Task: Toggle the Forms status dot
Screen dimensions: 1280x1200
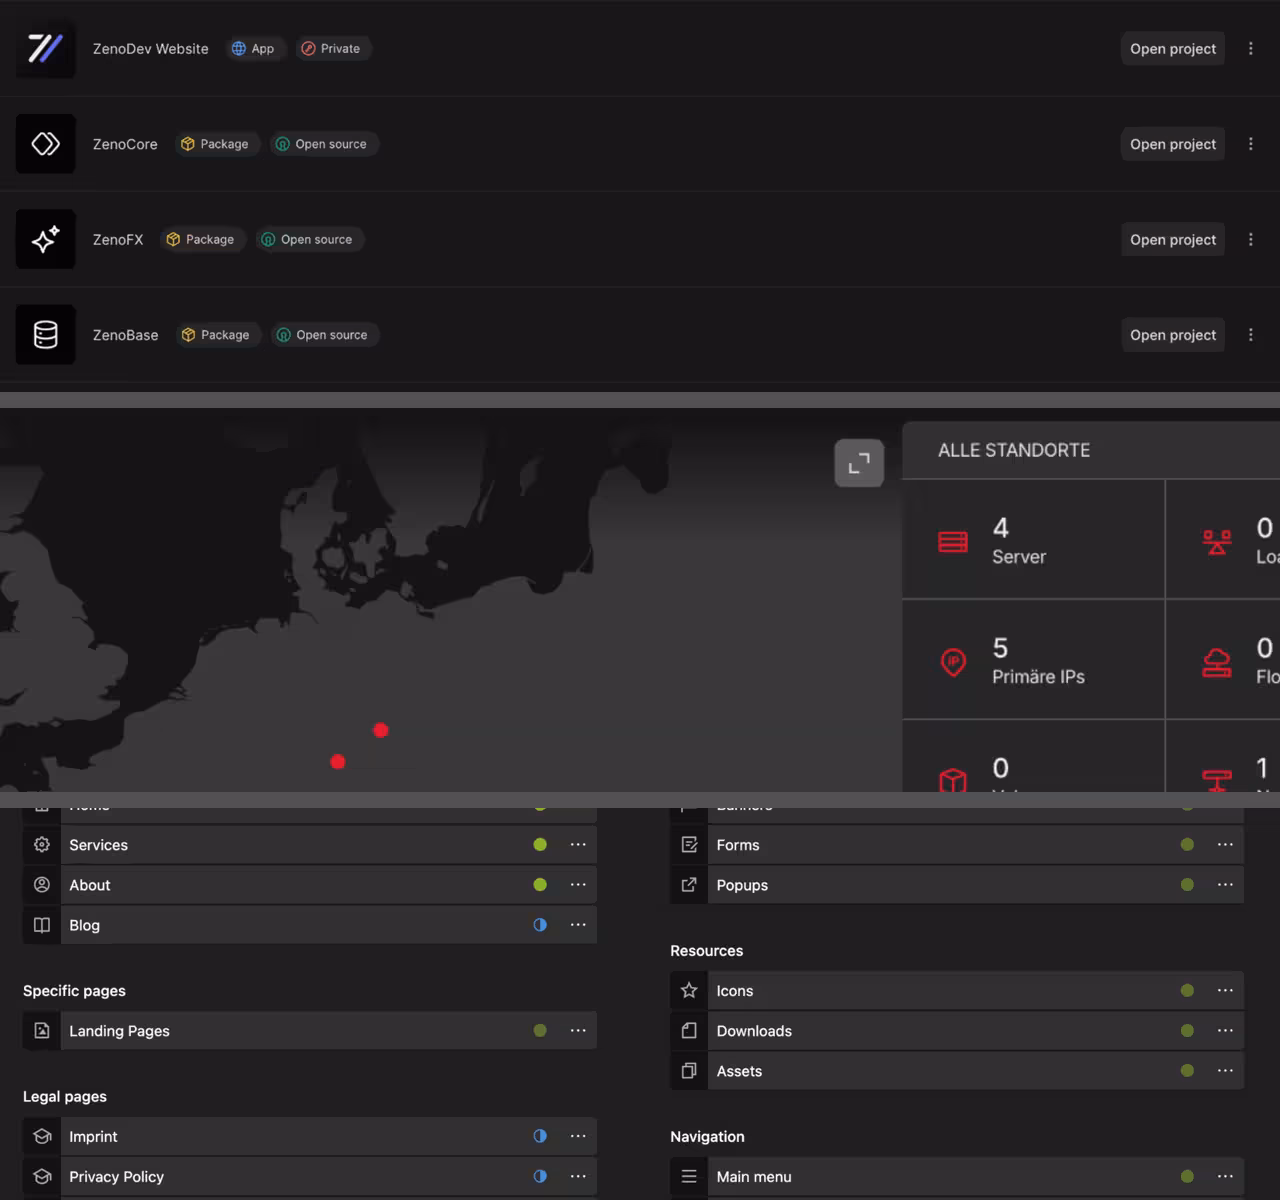Action: [1186, 844]
